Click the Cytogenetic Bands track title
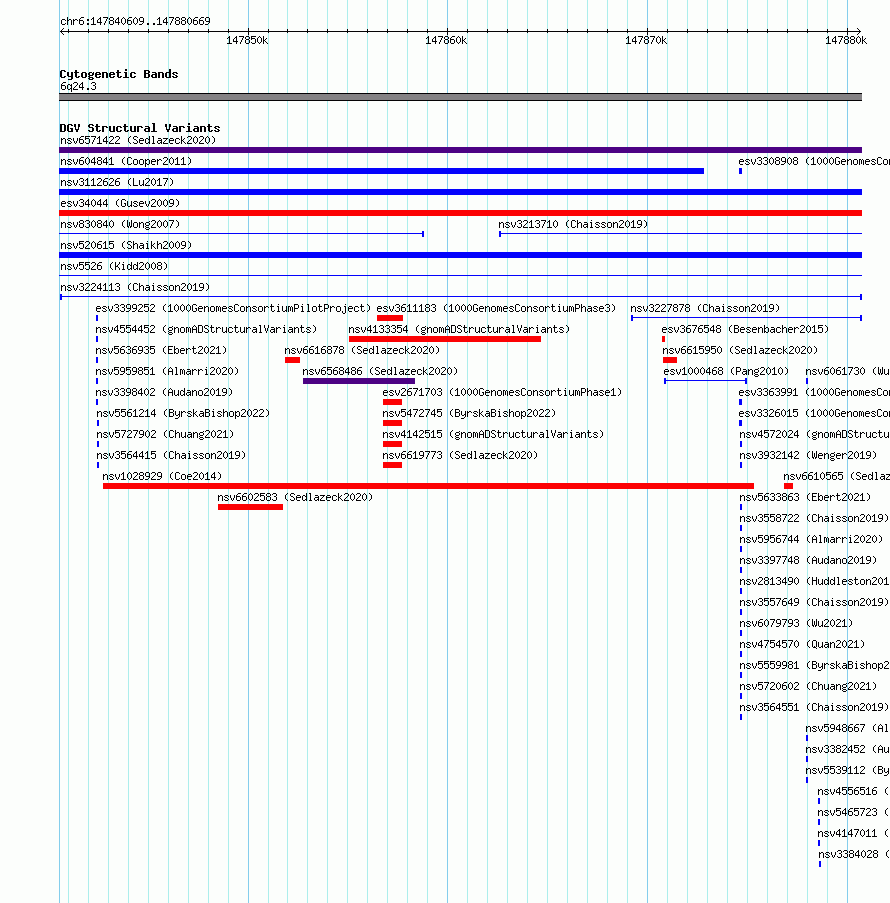The image size is (890, 903). coord(119,74)
